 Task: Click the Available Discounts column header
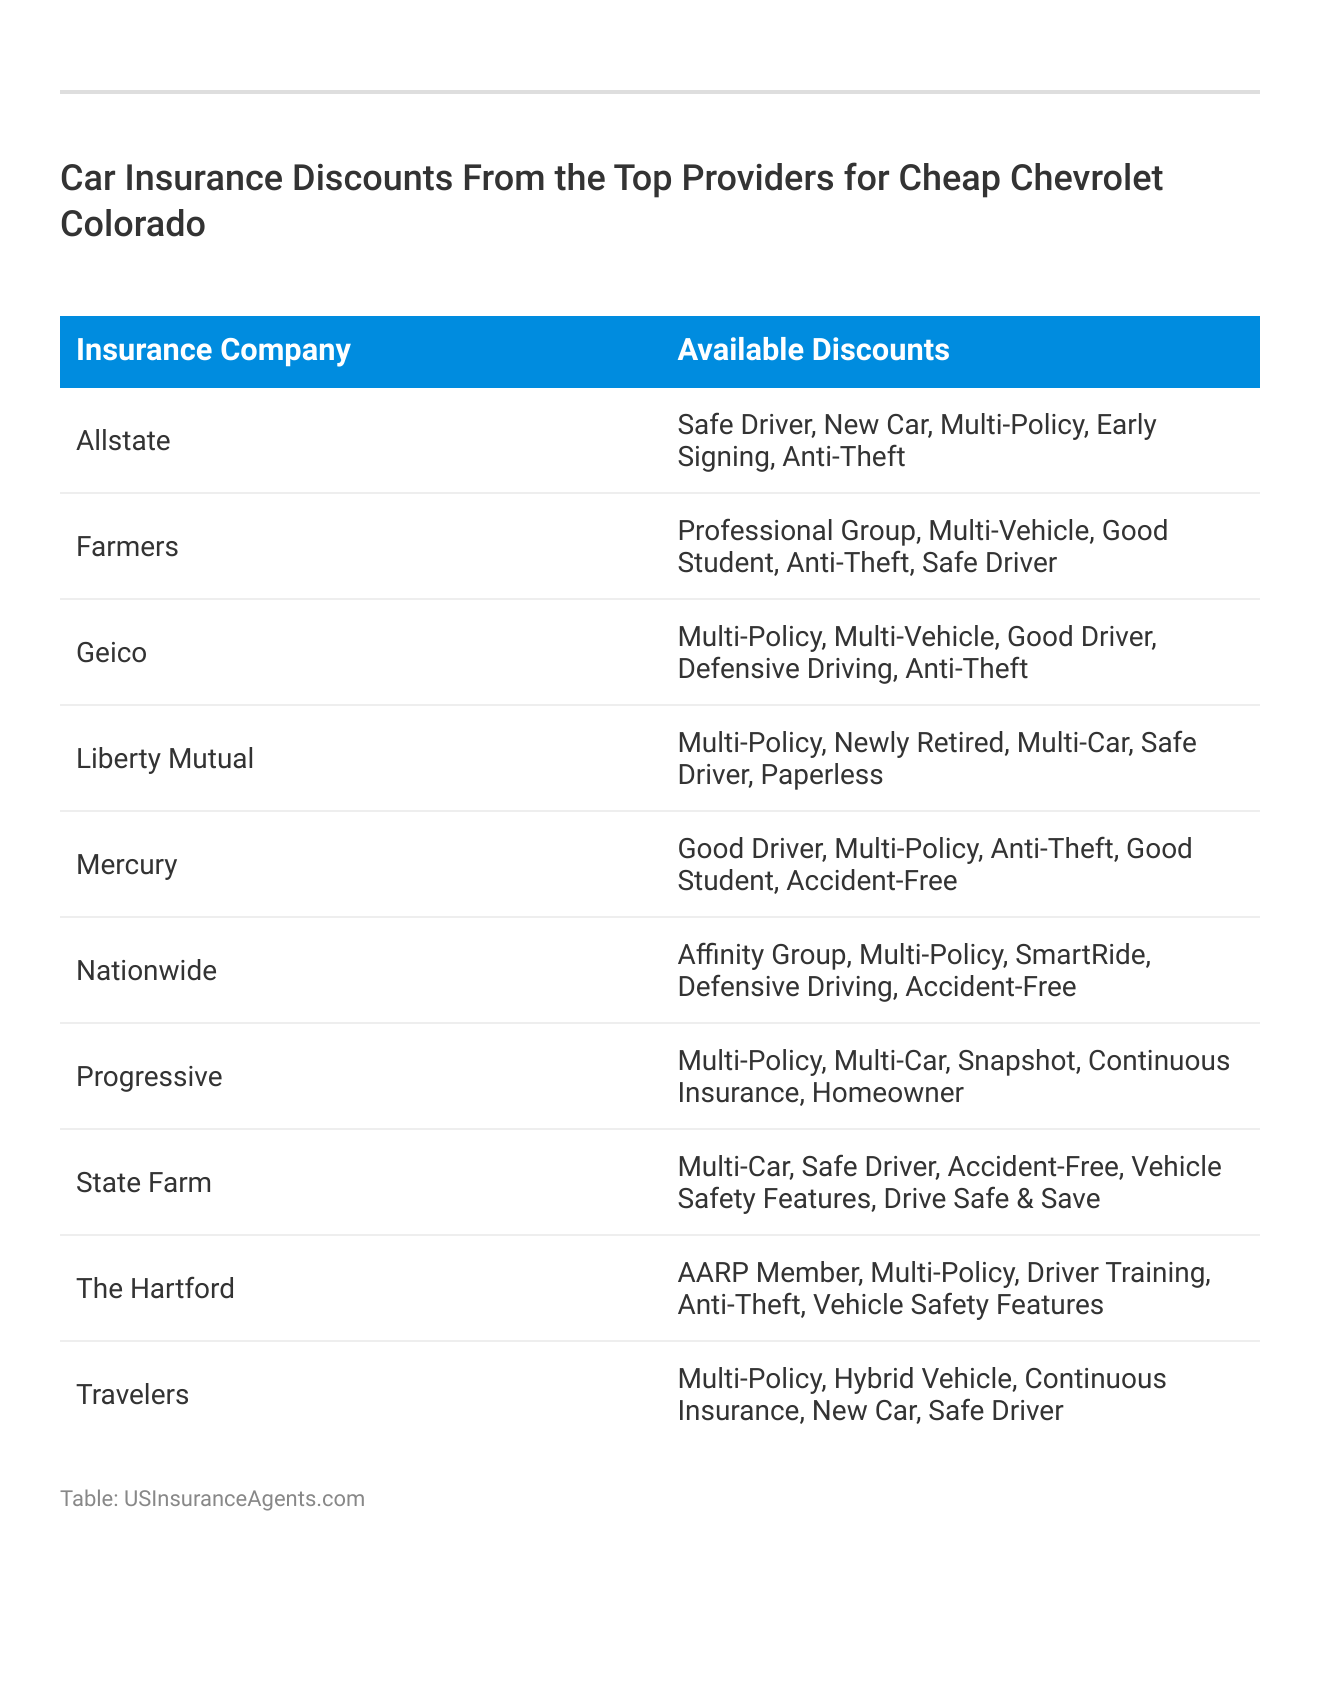pos(813,350)
